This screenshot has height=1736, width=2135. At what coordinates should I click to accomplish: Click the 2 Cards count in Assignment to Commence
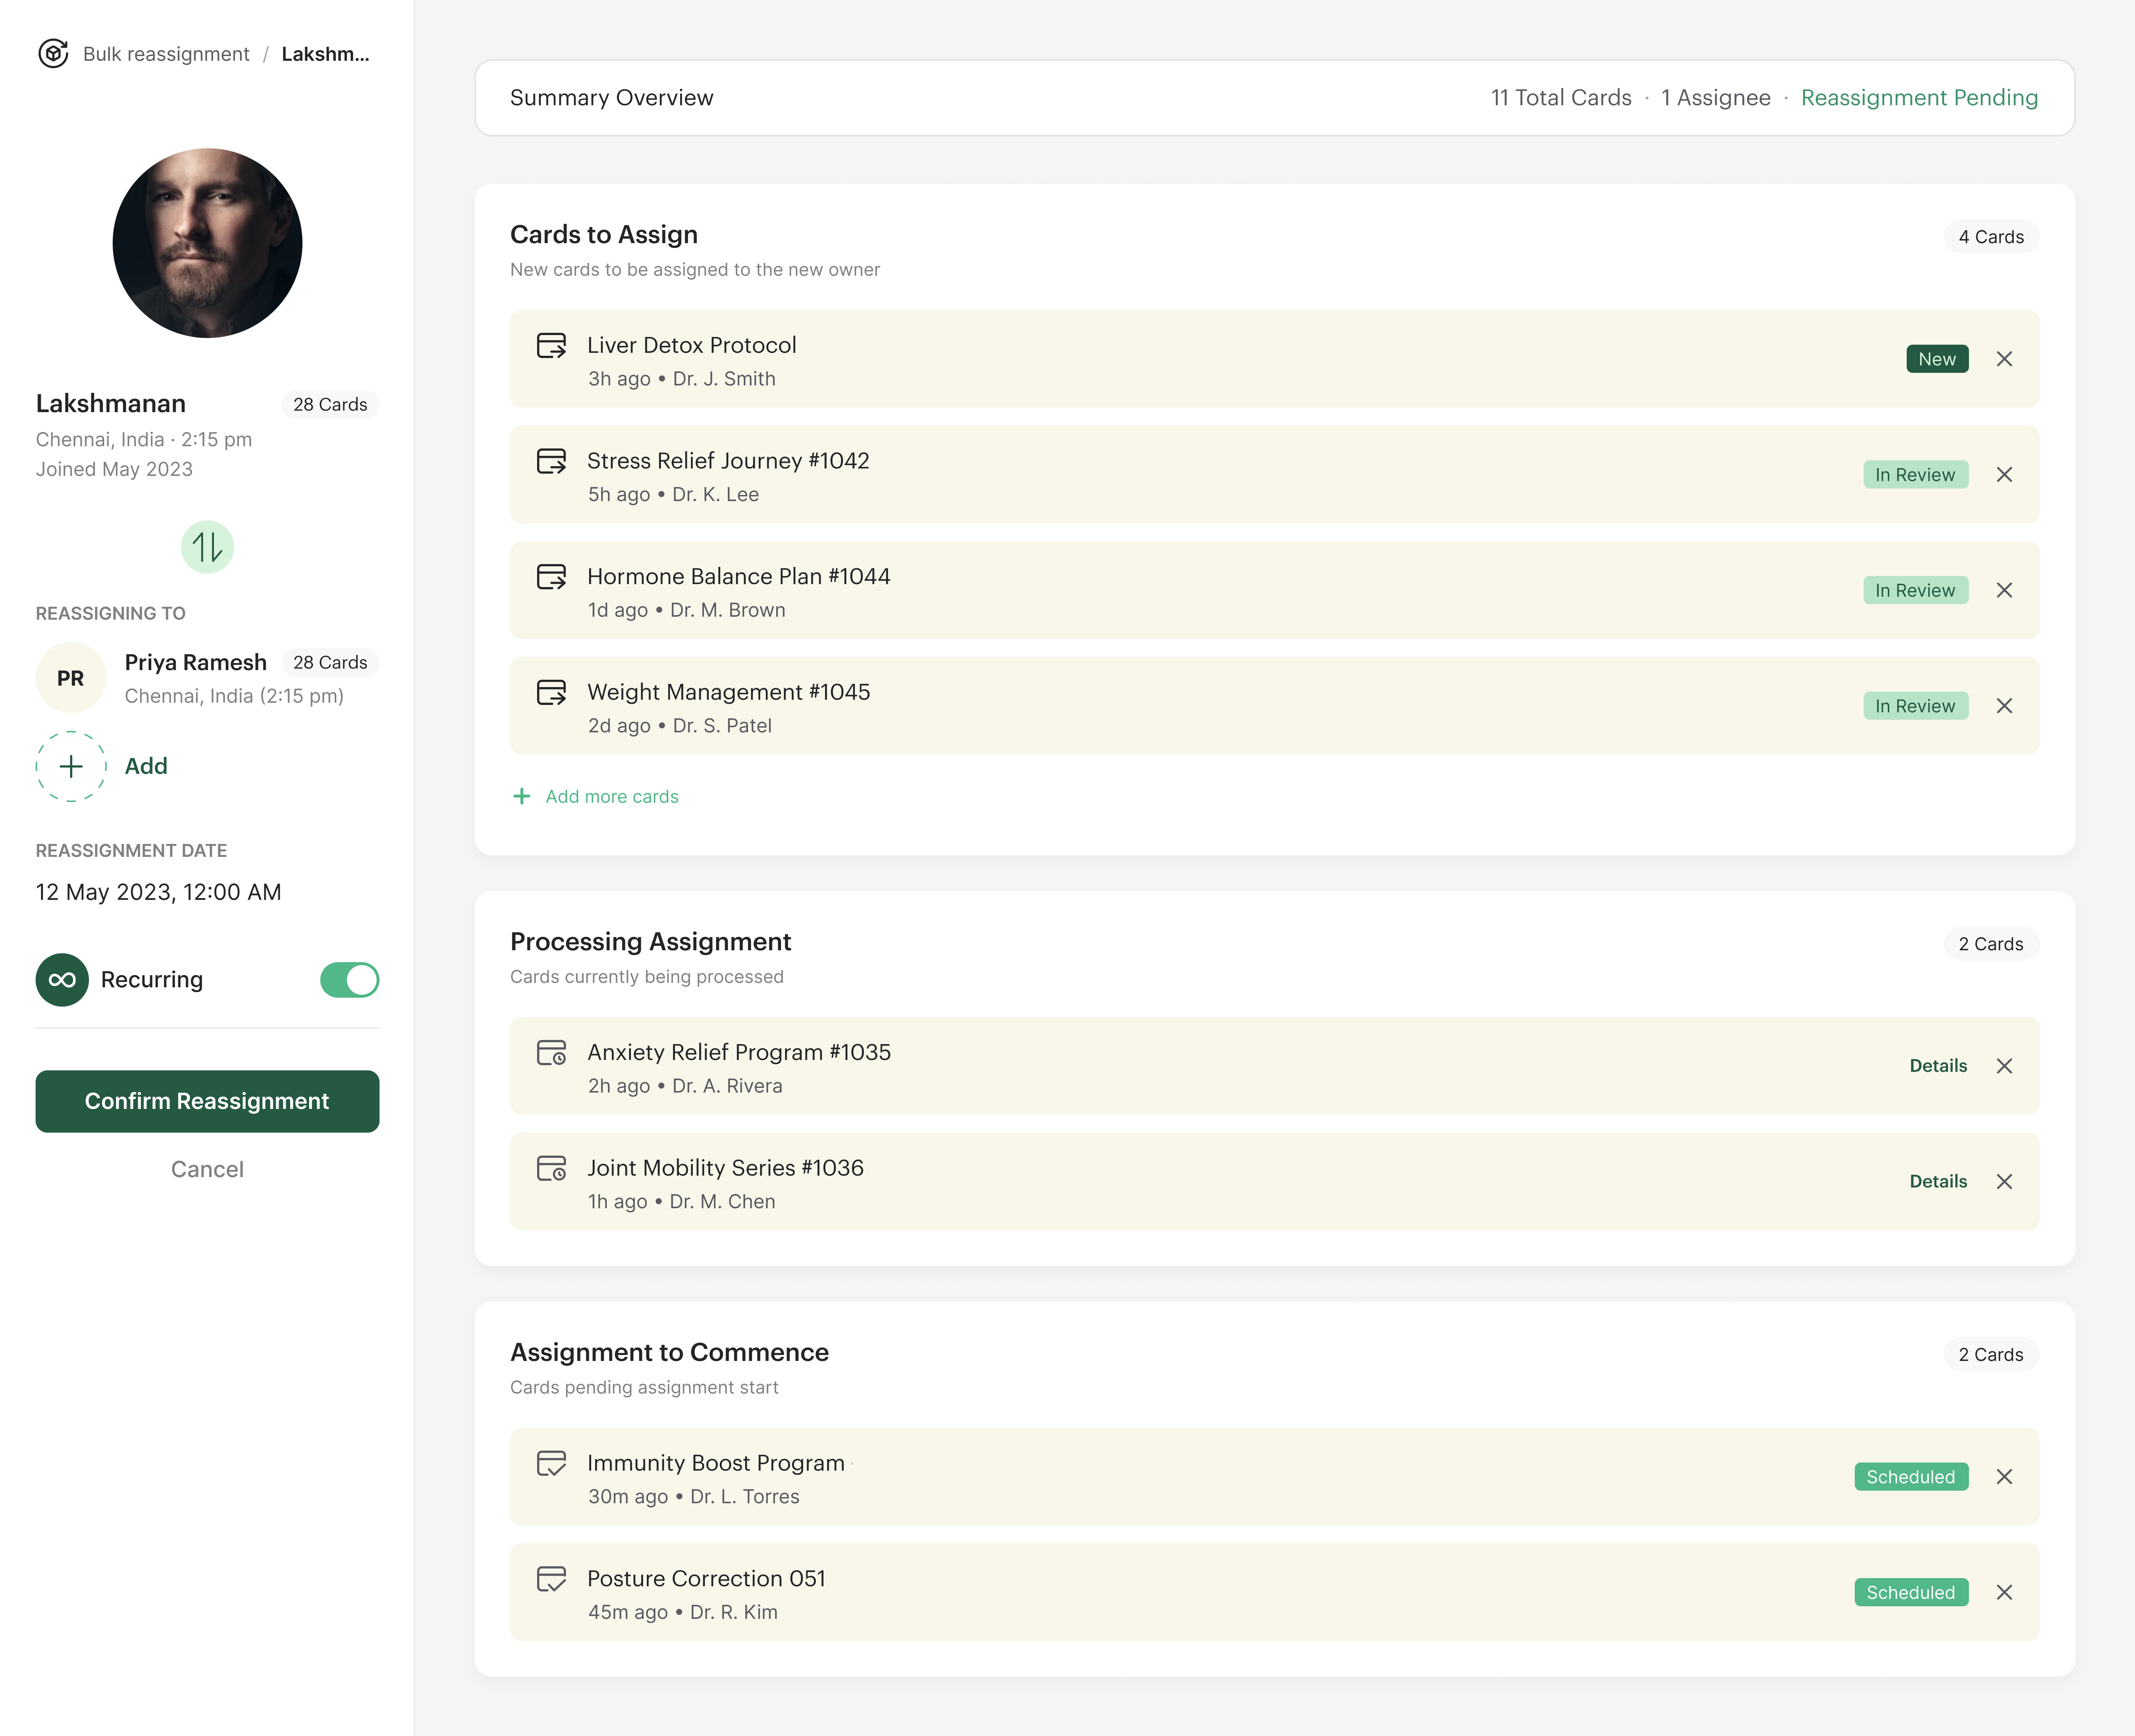1991,1355
